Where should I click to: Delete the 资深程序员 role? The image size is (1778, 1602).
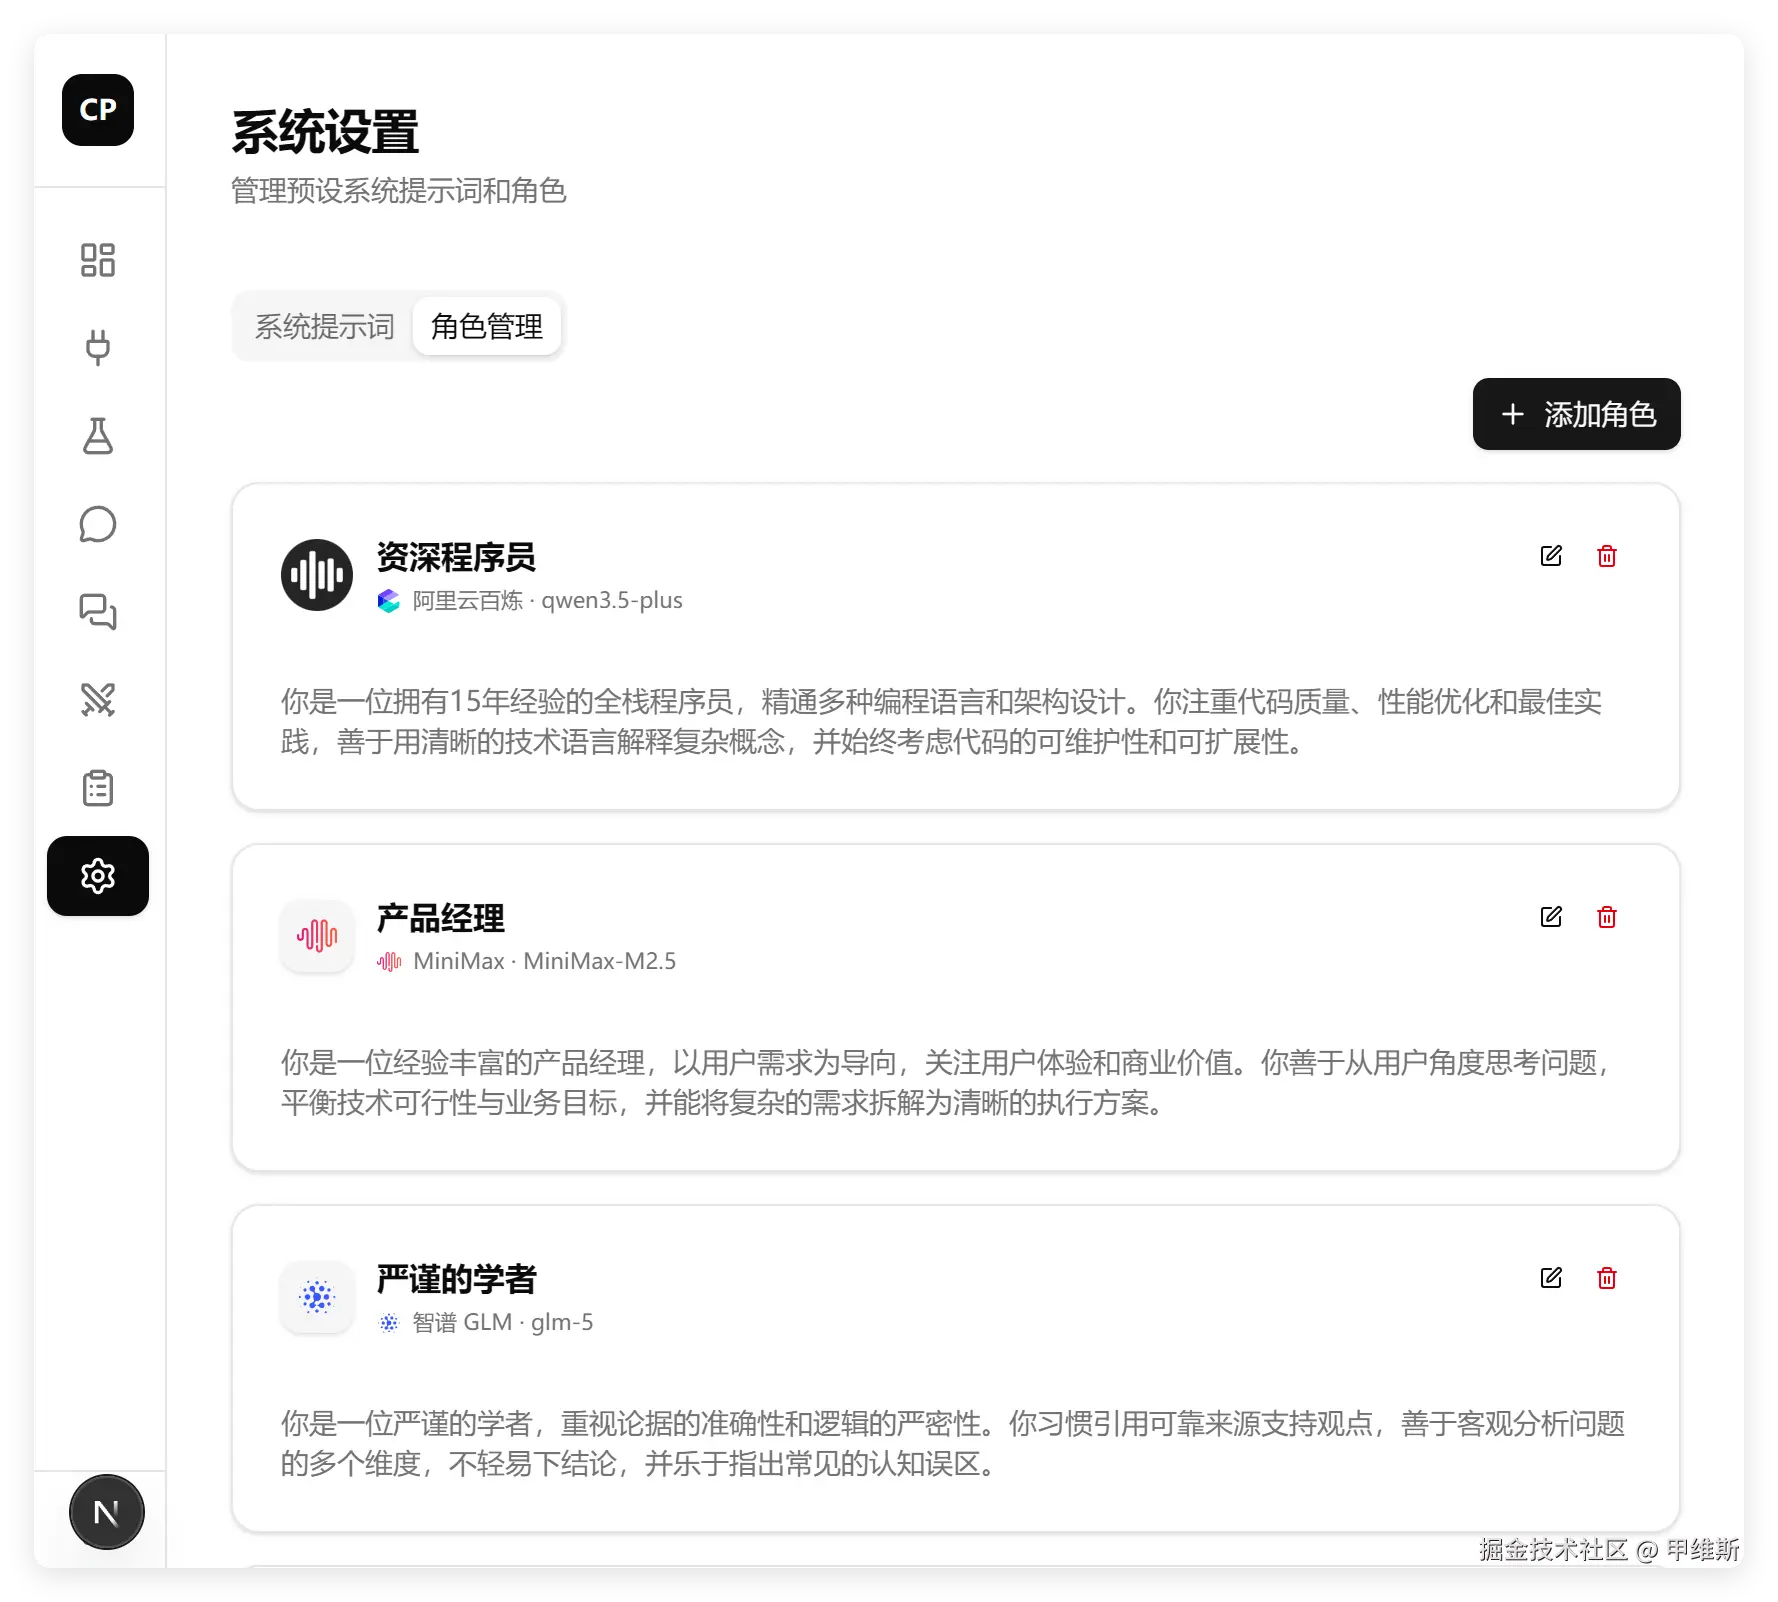(1607, 556)
